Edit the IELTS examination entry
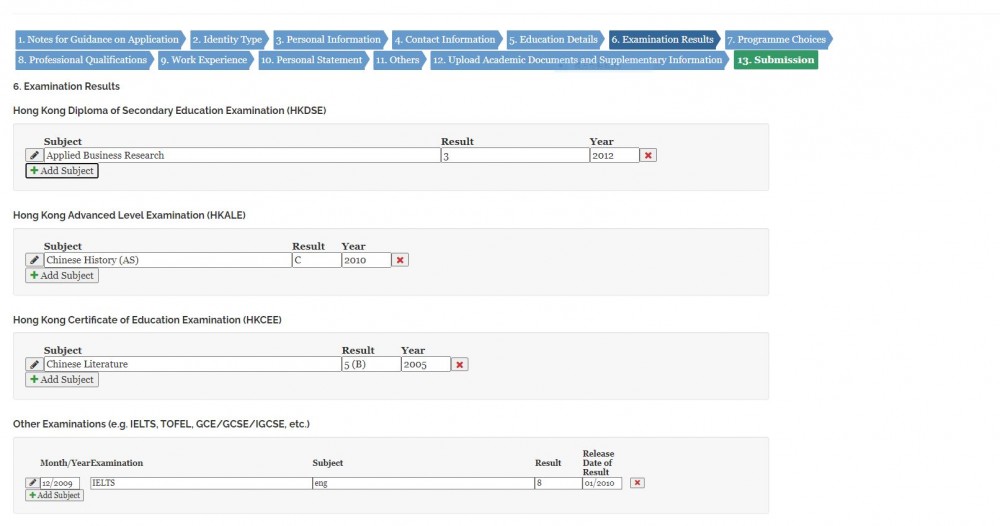 [x=32, y=483]
